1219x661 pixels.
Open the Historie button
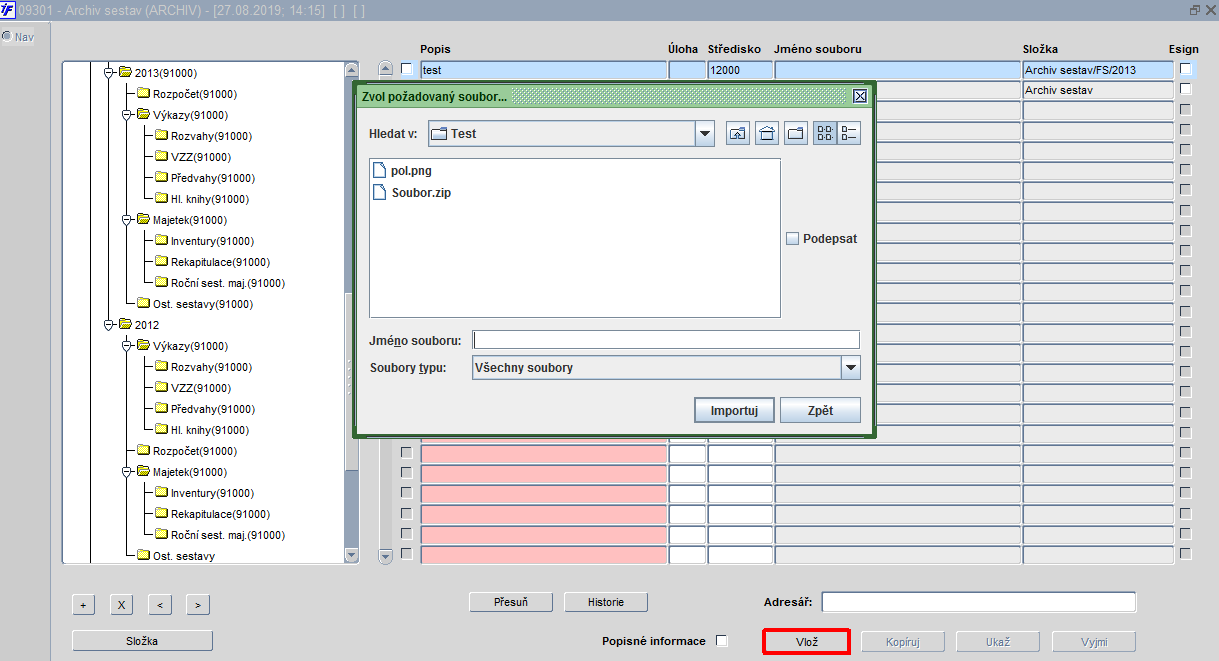(606, 602)
